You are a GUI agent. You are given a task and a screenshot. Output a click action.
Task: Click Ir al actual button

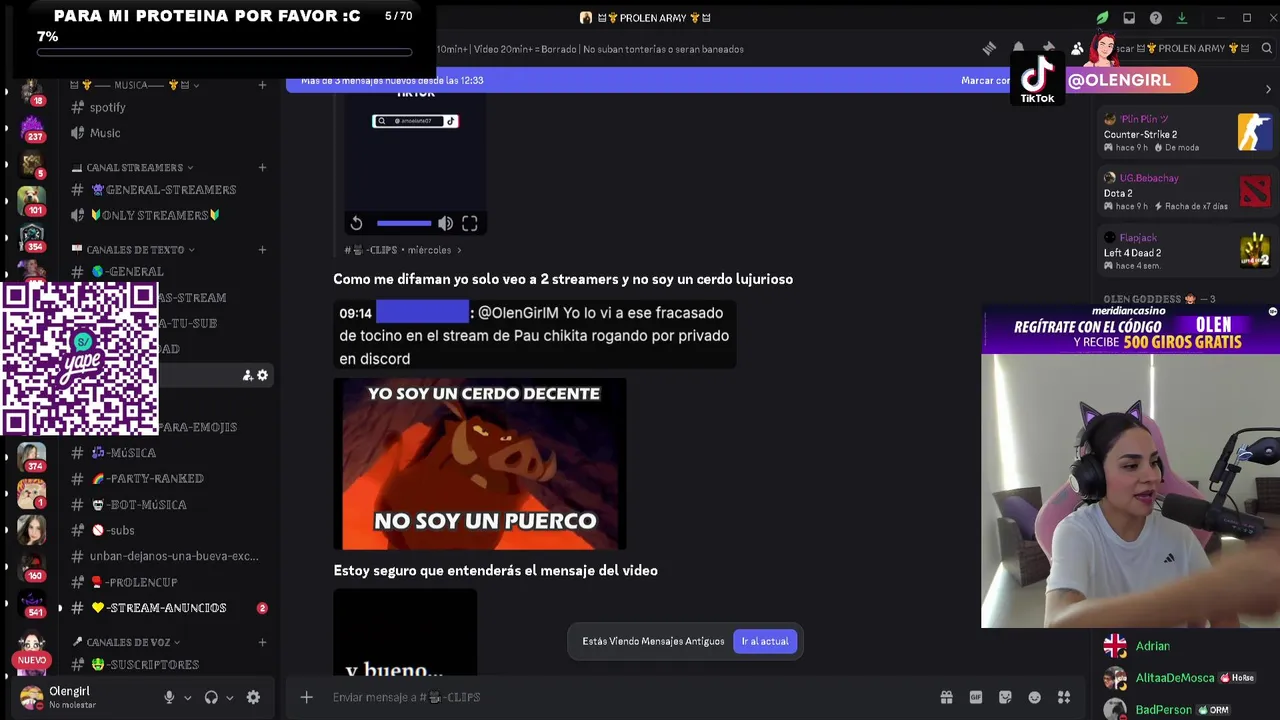click(x=765, y=641)
